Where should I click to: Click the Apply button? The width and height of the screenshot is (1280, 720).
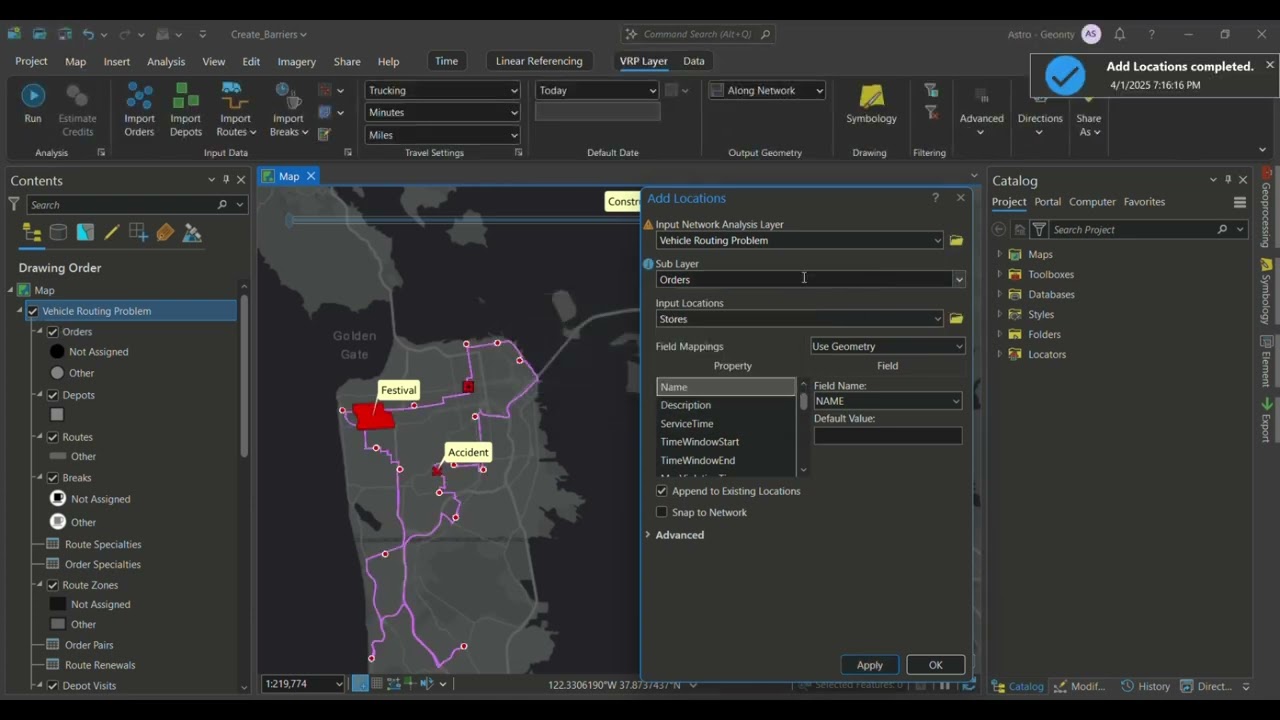point(870,665)
